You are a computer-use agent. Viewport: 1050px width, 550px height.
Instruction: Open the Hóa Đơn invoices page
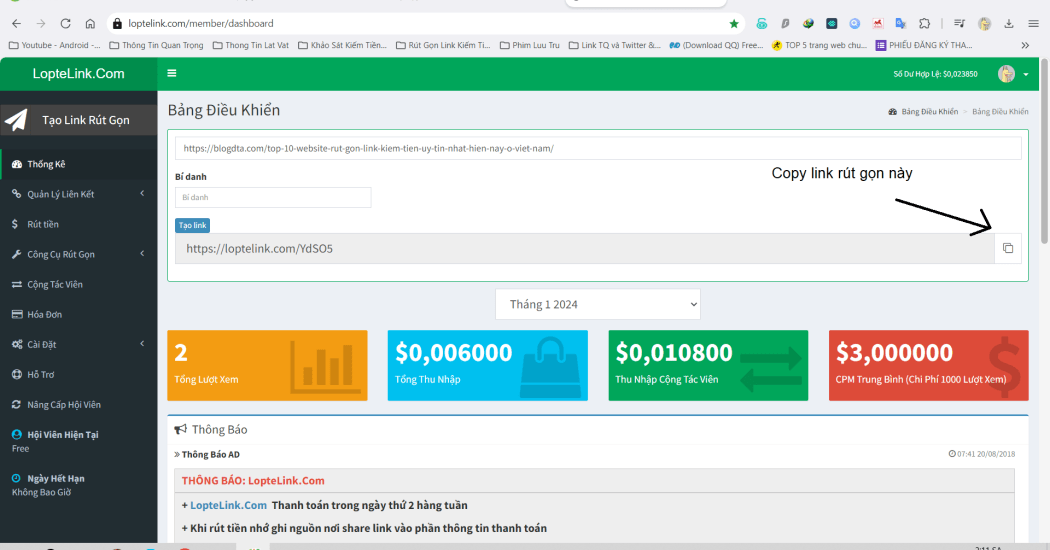click(x=78, y=314)
